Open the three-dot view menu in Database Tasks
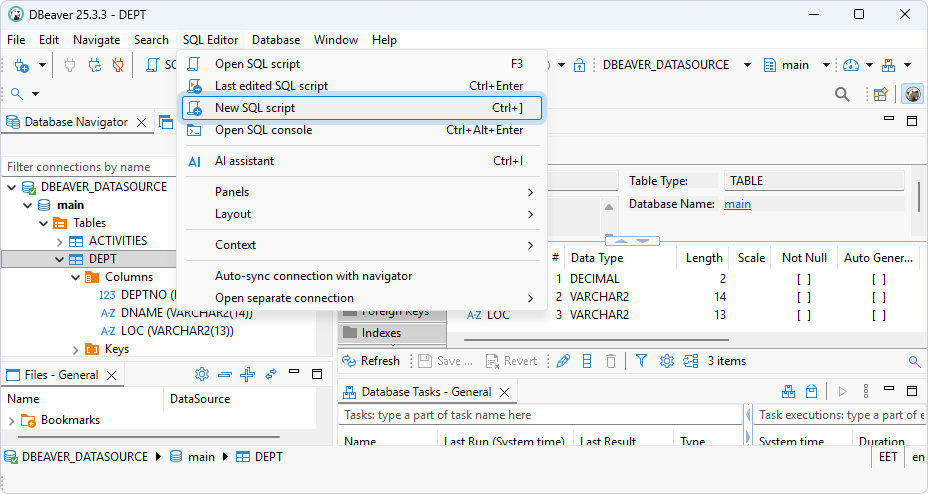The image size is (928, 494). tap(866, 391)
